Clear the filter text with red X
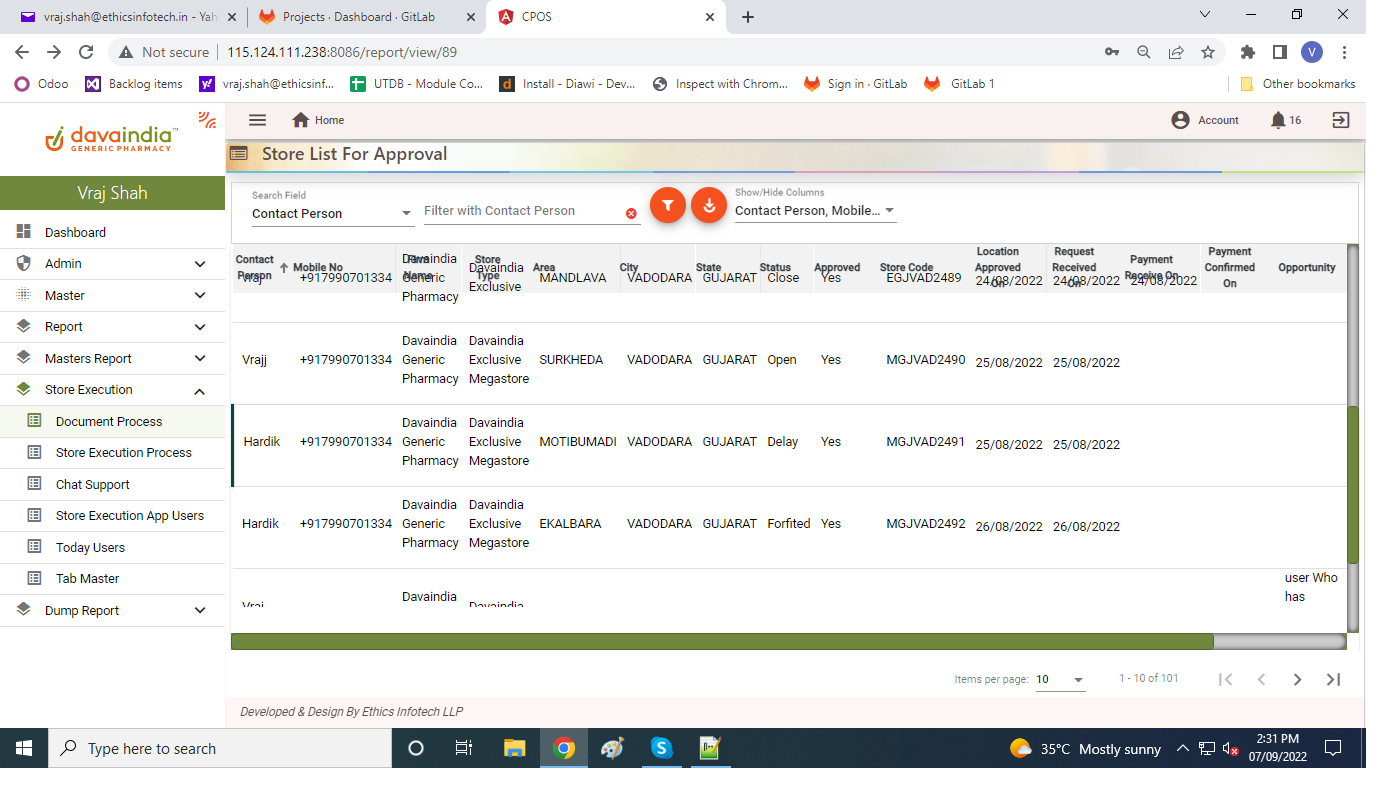 coord(631,213)
